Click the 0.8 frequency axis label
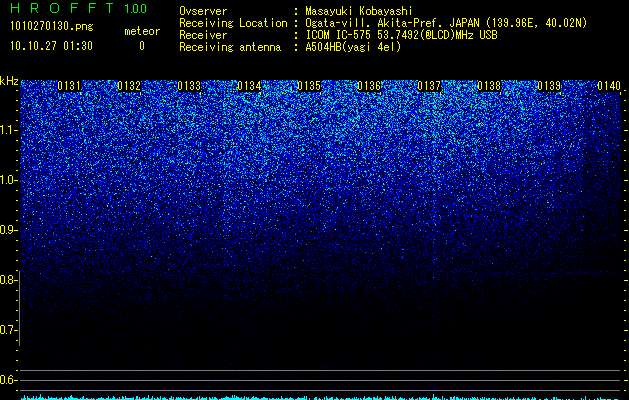The height and width of the screenshot is (400, 629). (x=8, y=280)
